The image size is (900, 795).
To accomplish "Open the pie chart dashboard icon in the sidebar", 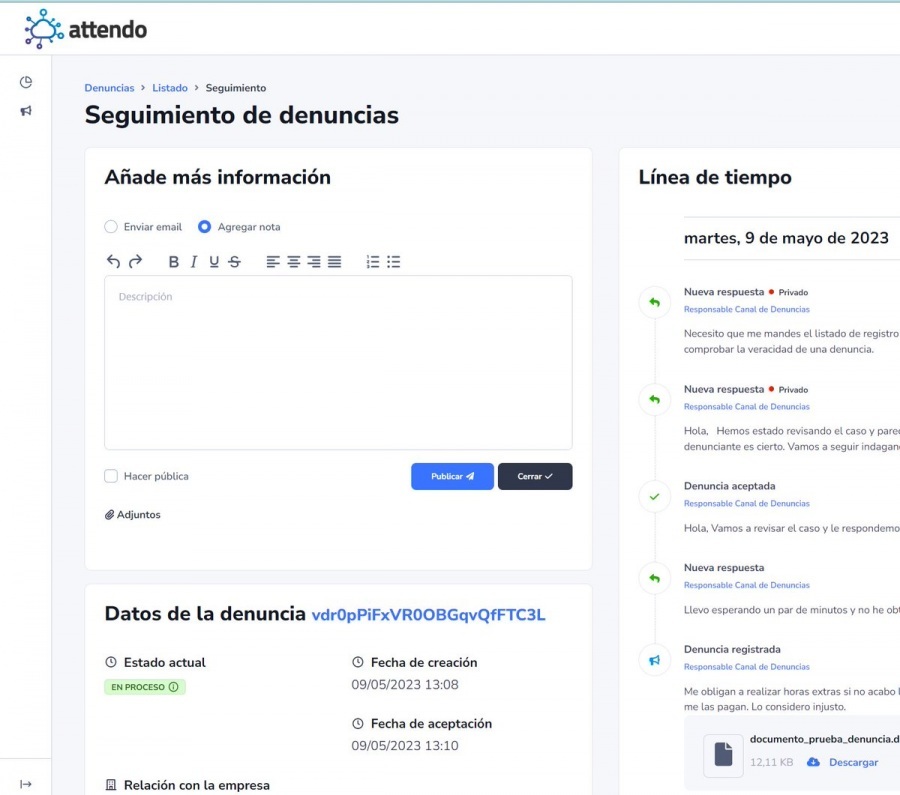I will click(x=26, y=82).
